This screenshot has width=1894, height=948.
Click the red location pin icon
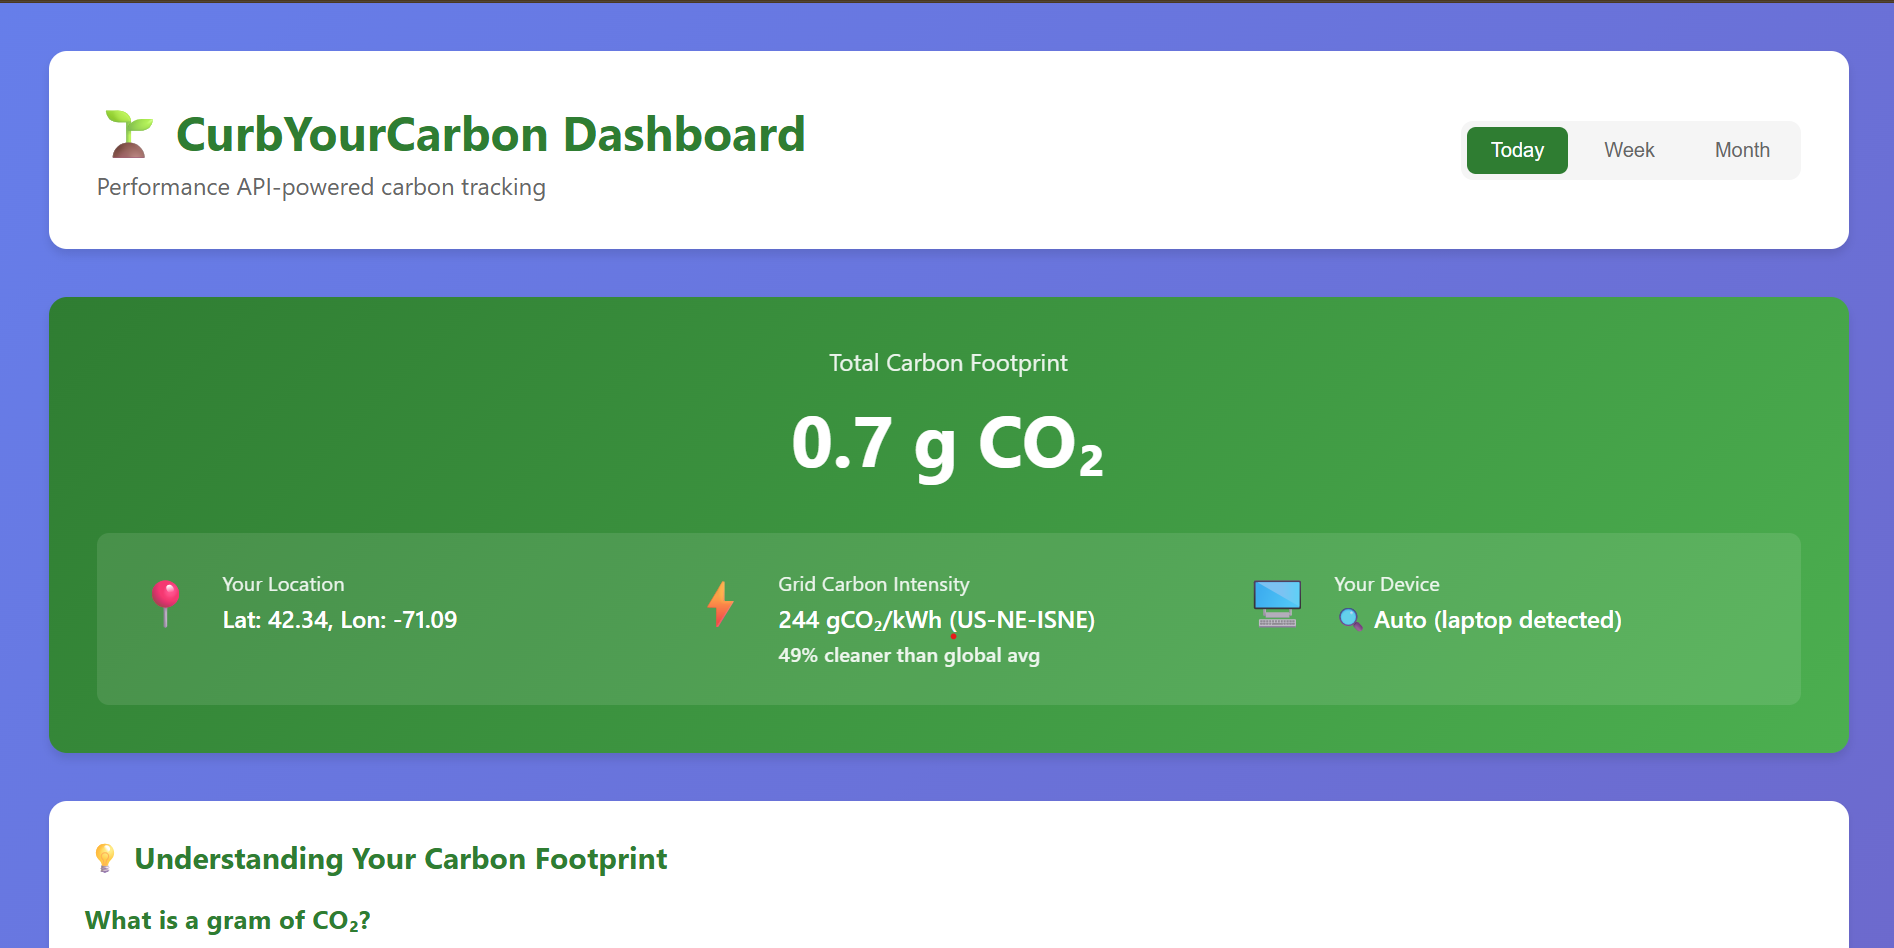tap(166, 603)
